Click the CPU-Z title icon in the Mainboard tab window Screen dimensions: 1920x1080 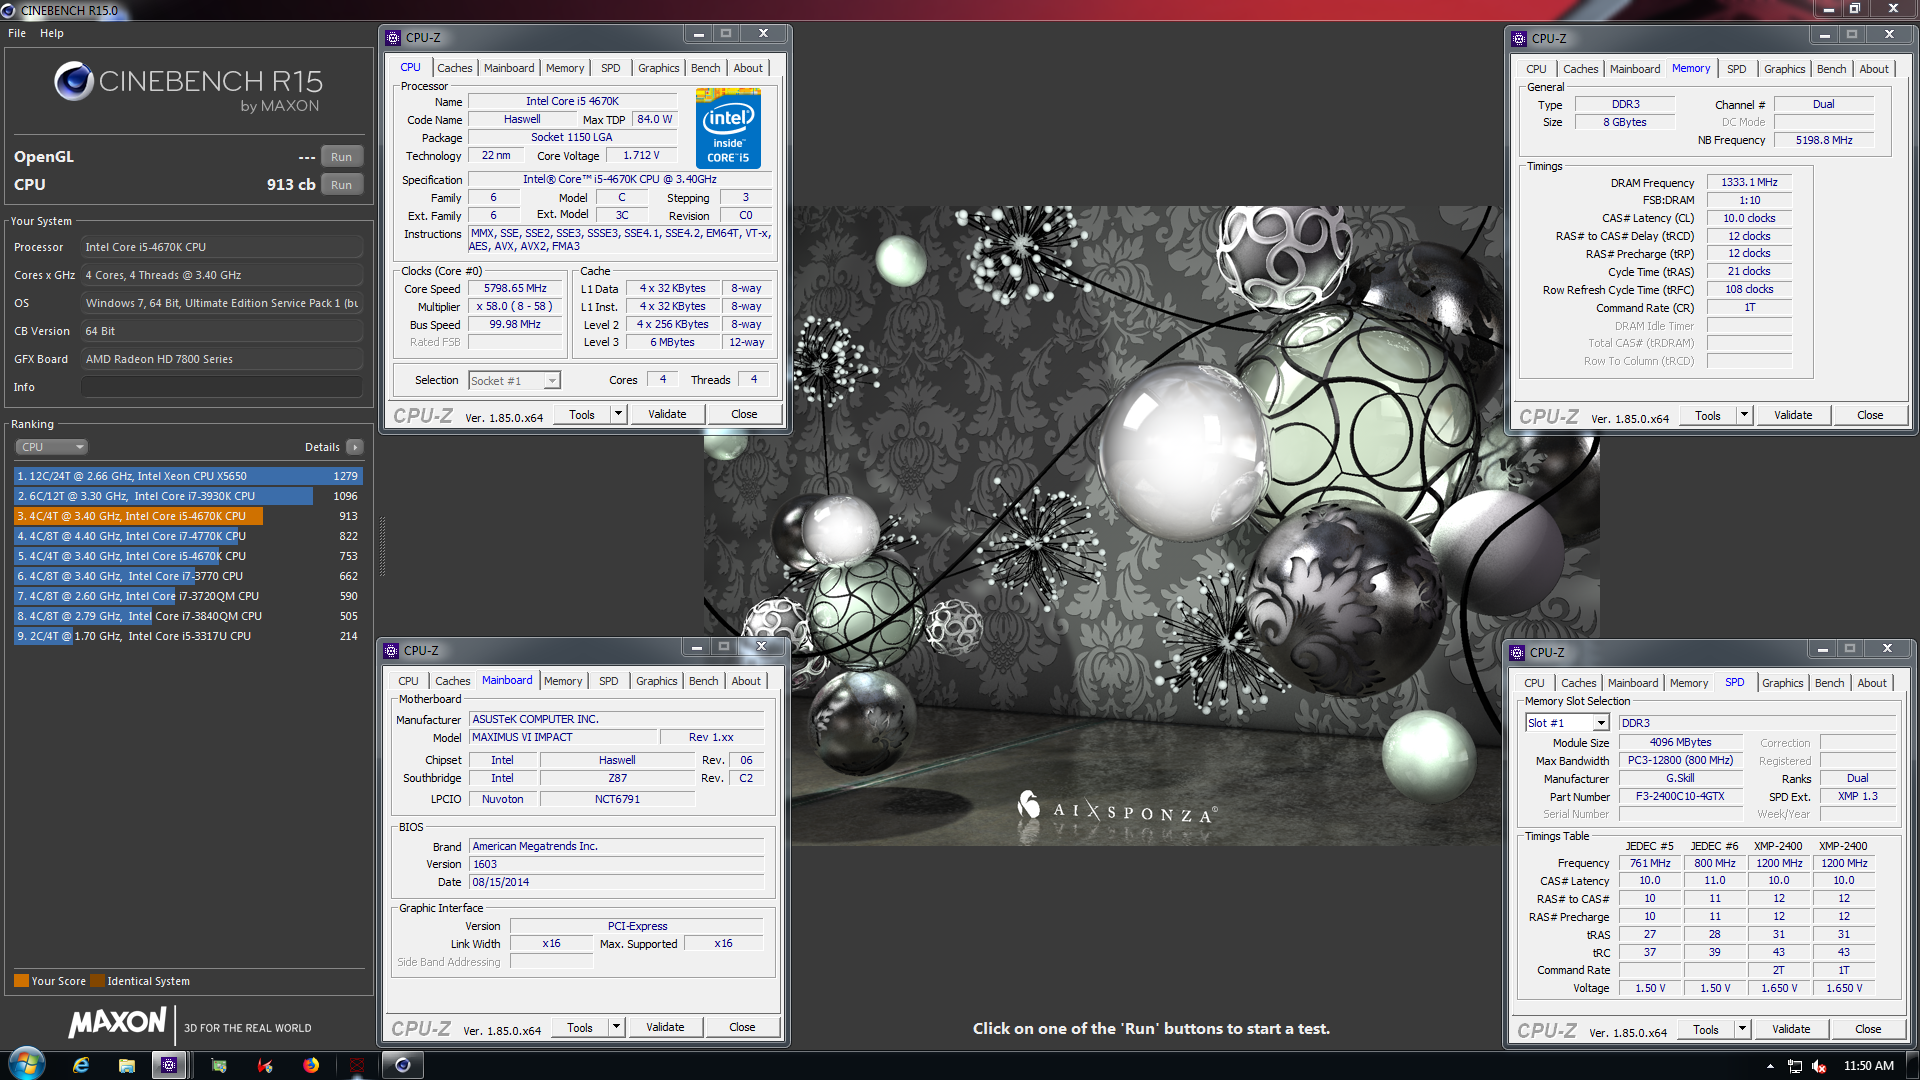tap(391, 651)
